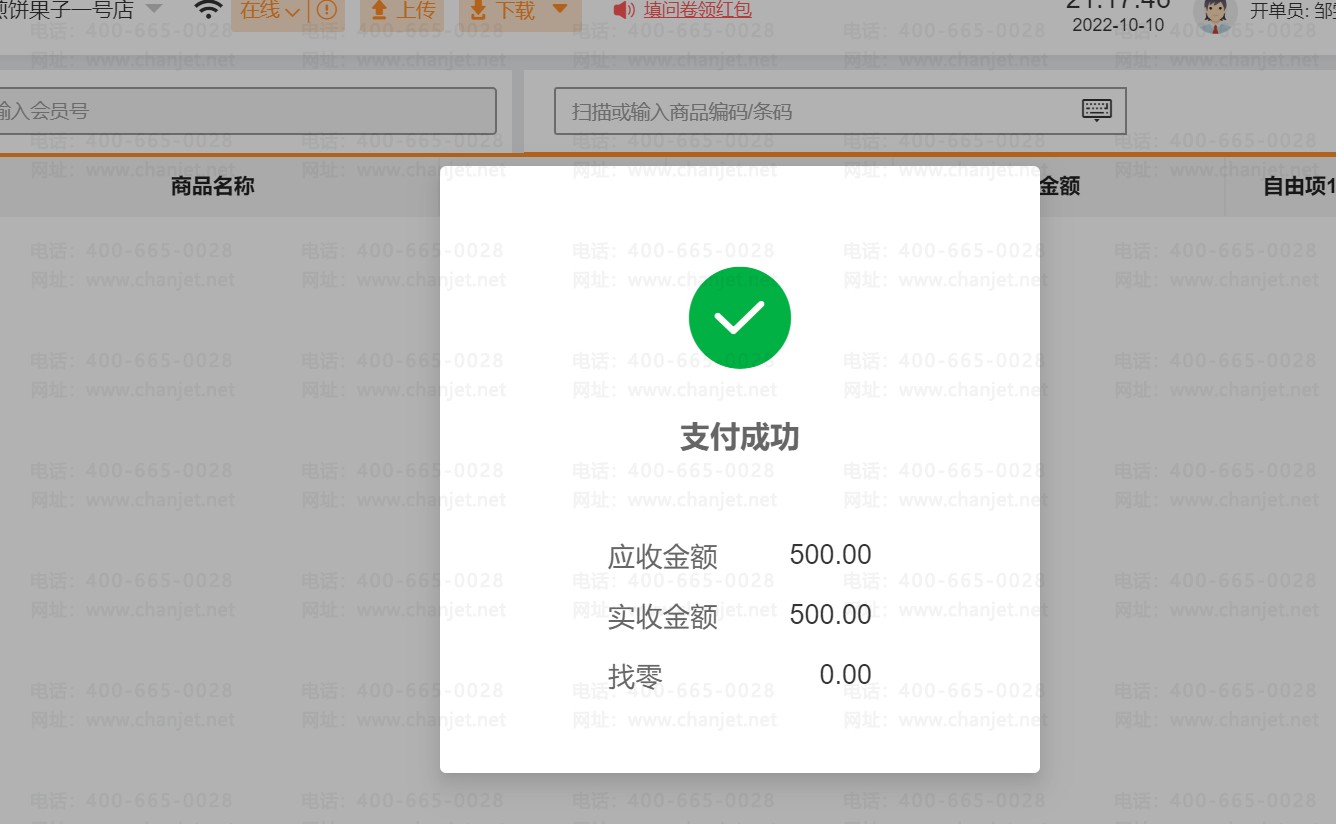Click the 上传 upload button
Image resolution: width=1336 pixels, height=824 pixels.
[x=403, y=11]
